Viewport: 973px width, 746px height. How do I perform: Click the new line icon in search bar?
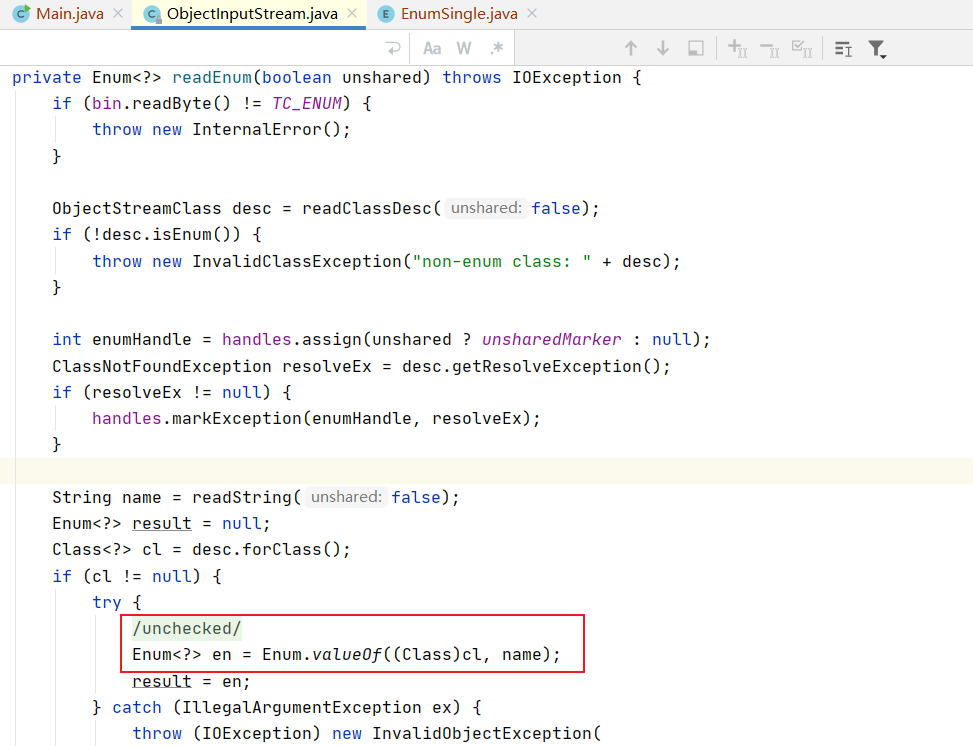393,48
